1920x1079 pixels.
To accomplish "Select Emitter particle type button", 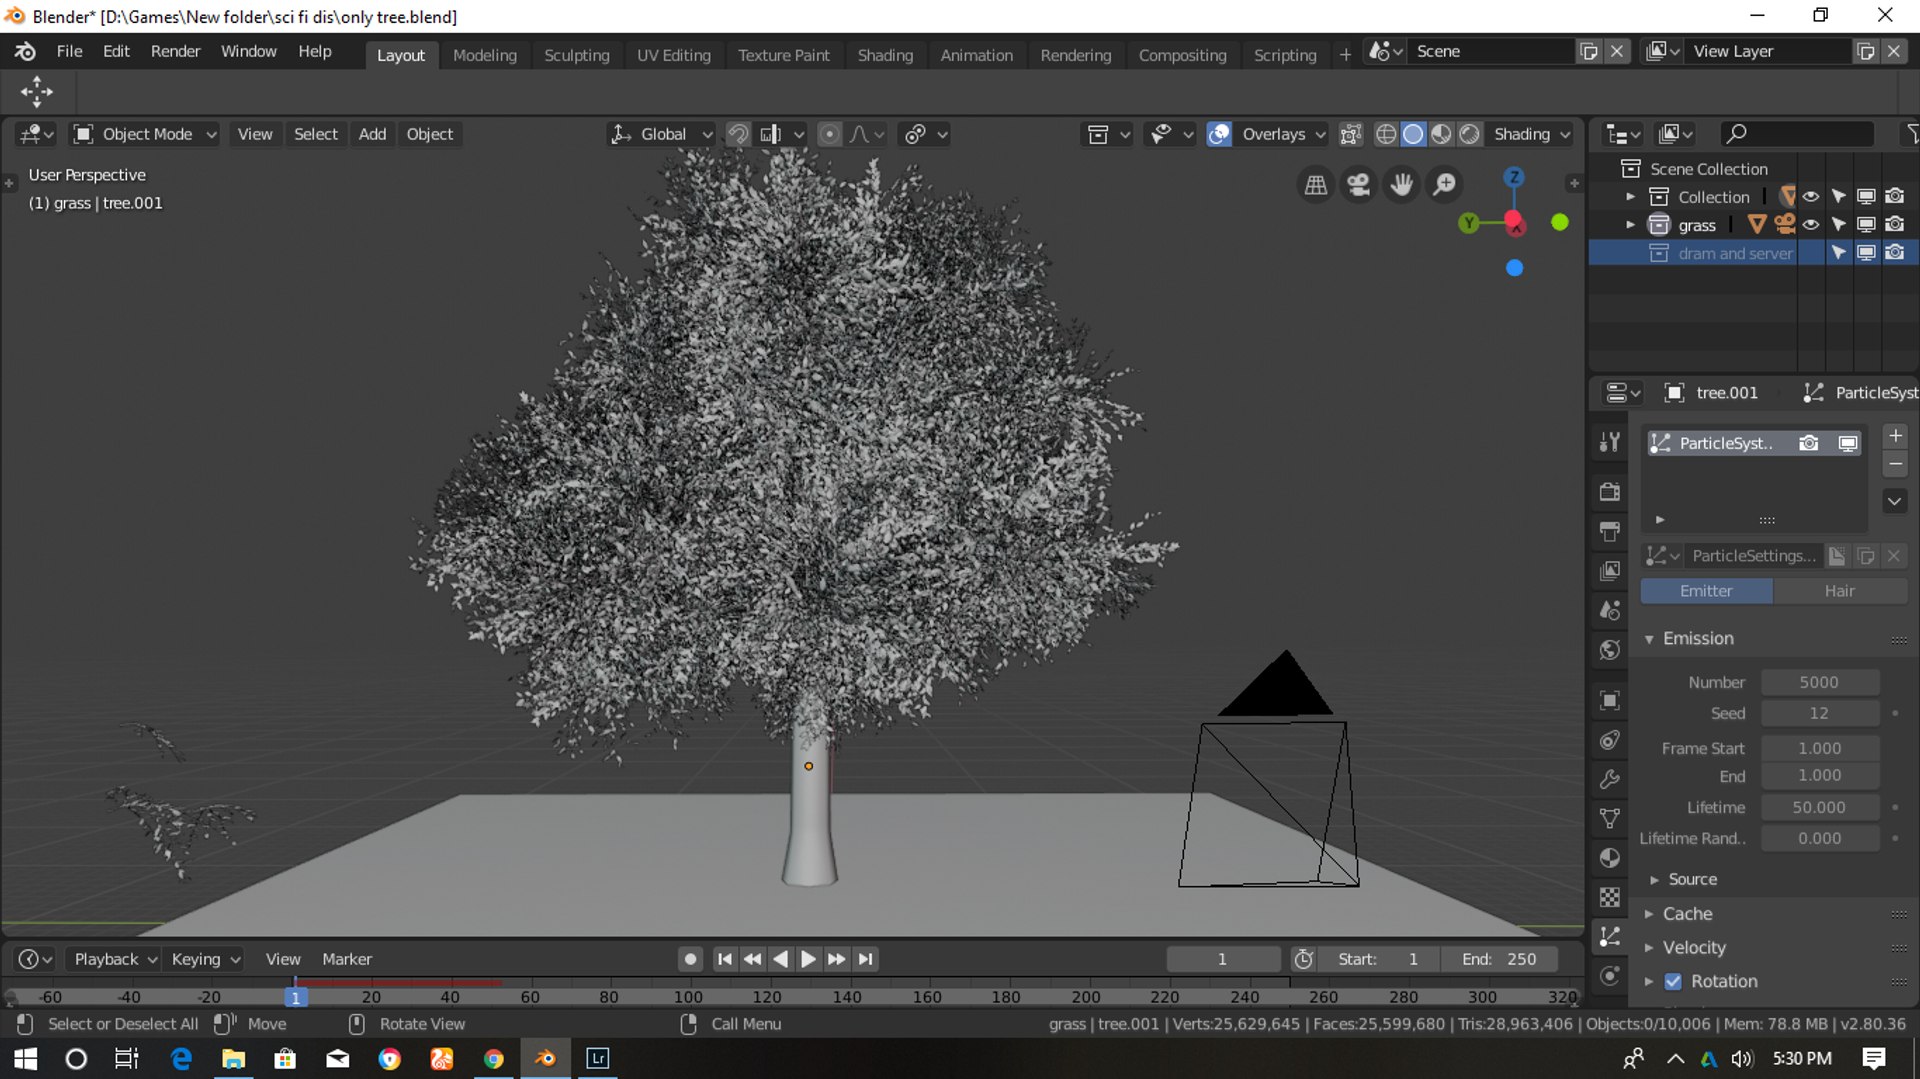I will [1706, 591].
